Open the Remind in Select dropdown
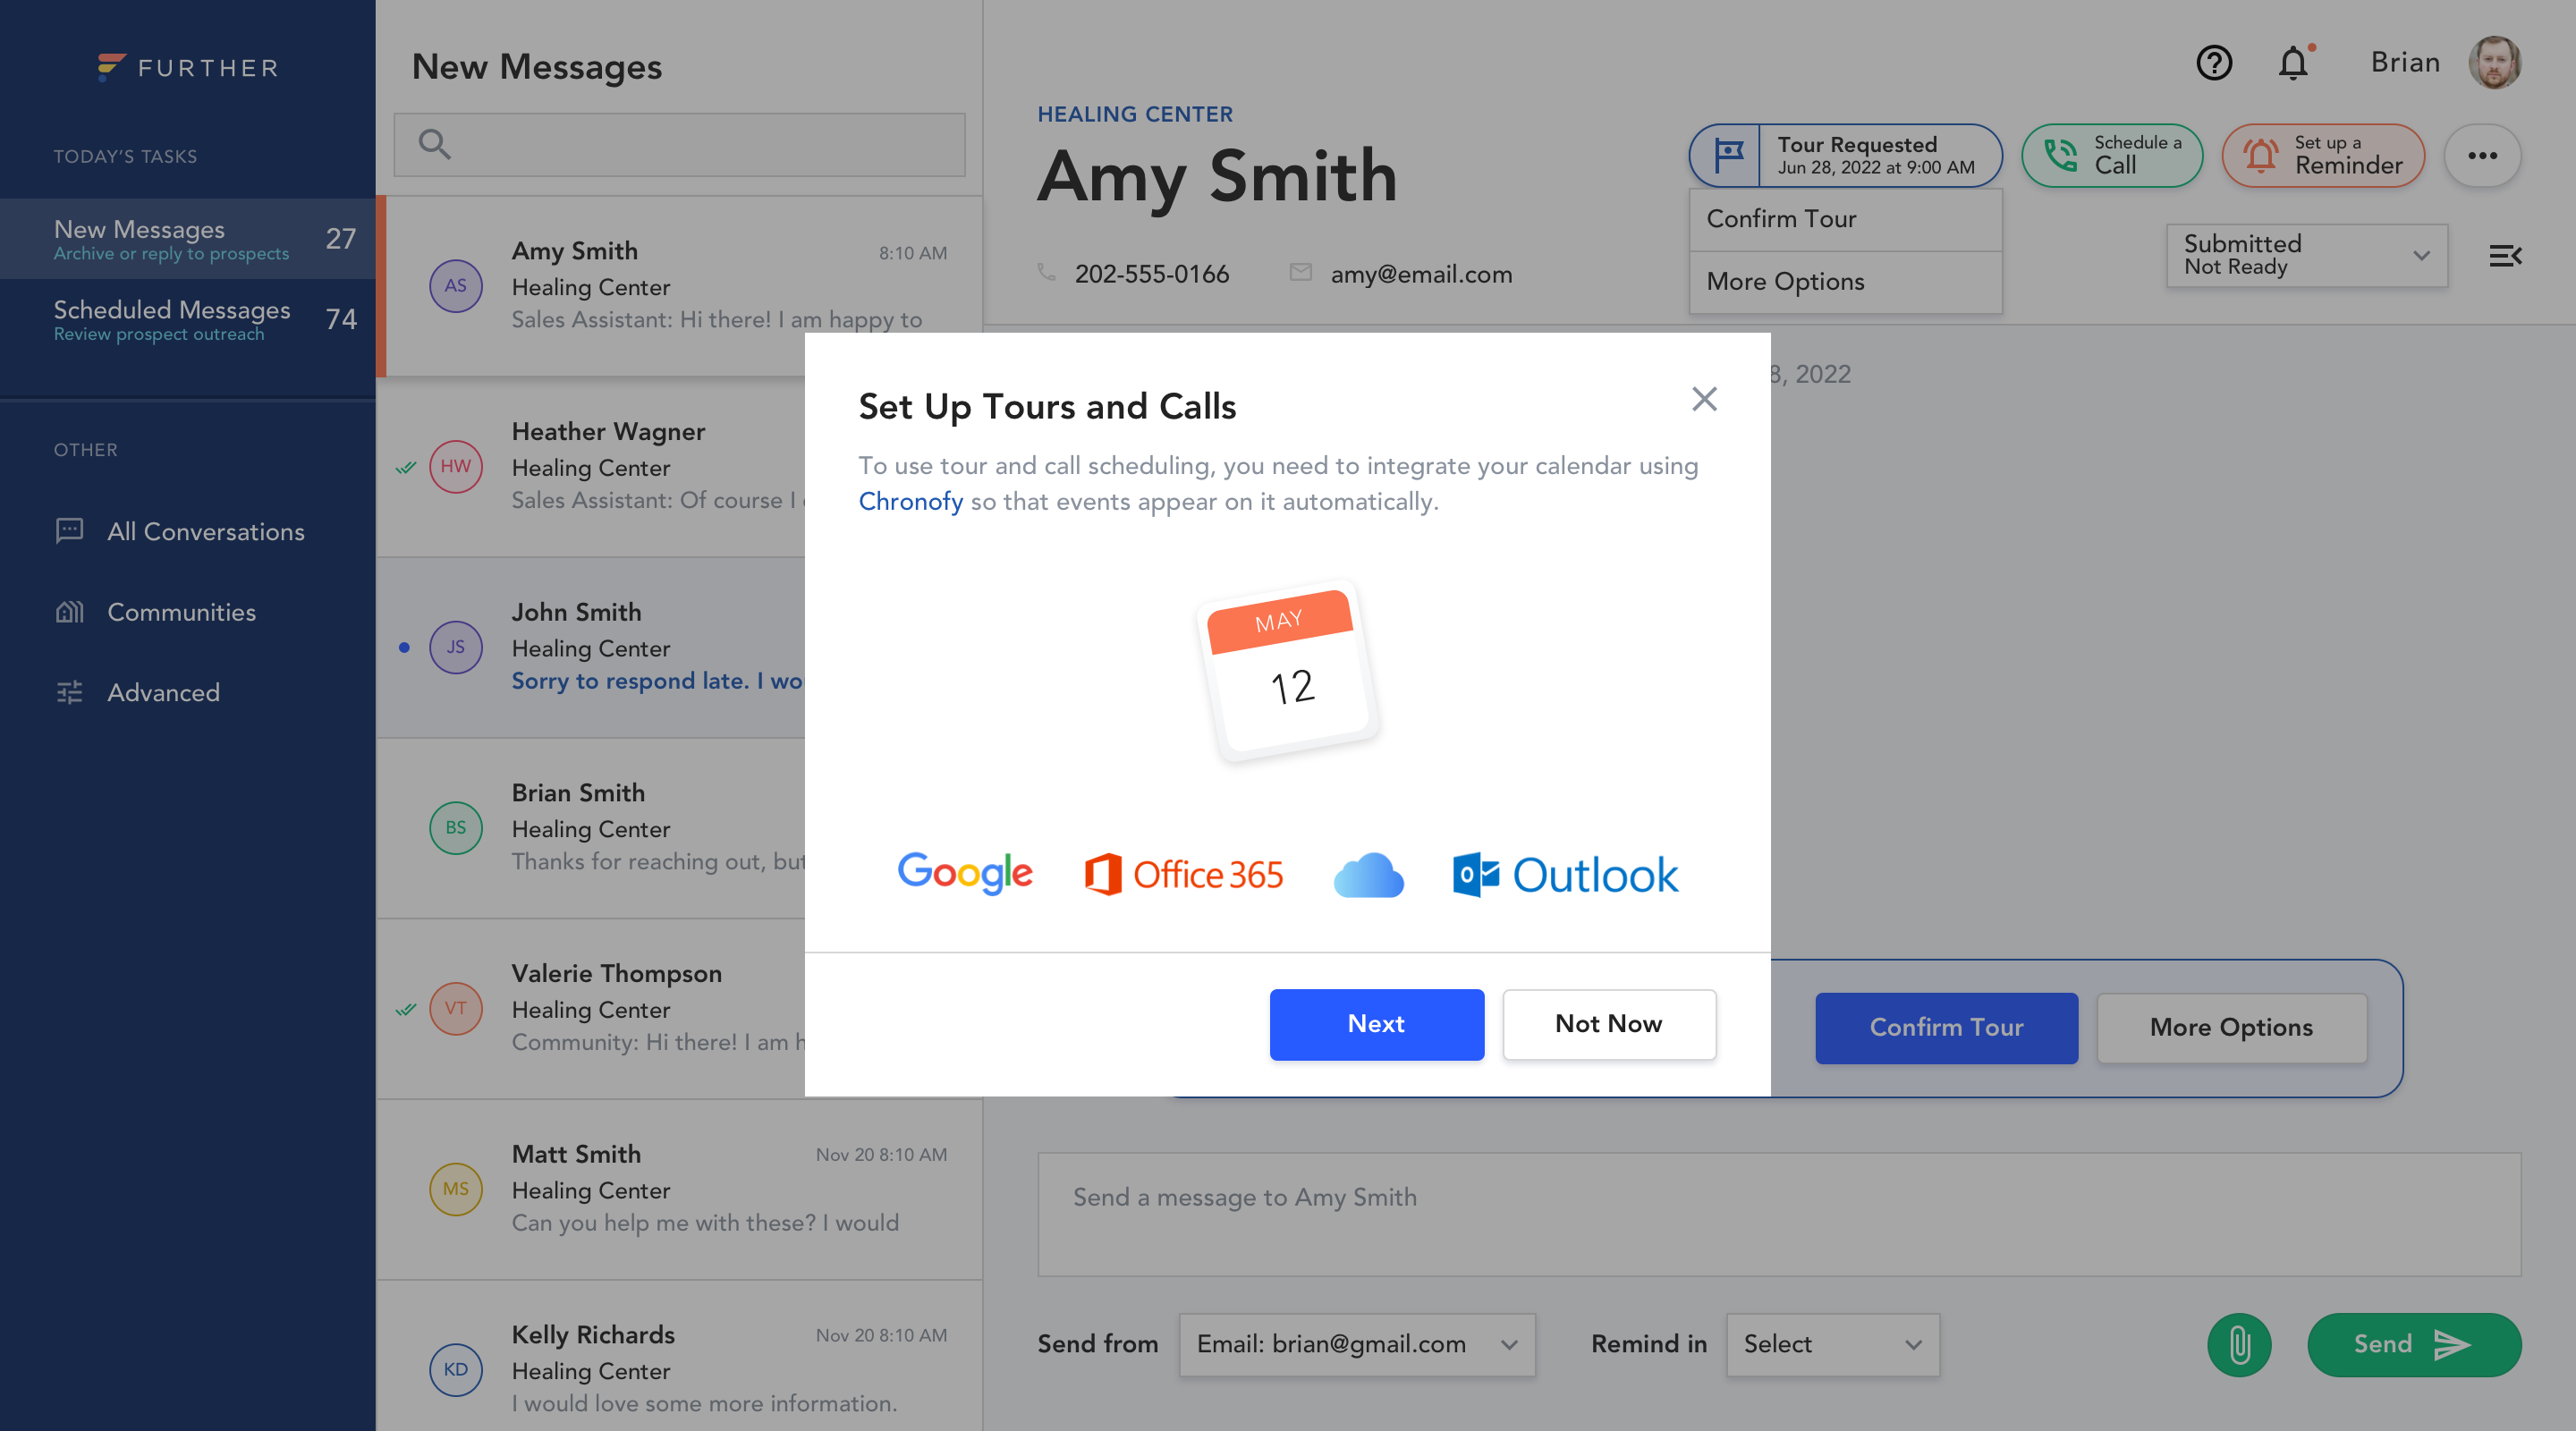Image resolution: width=2576 pixels, height=1431 pixels. point(1832,1344)
